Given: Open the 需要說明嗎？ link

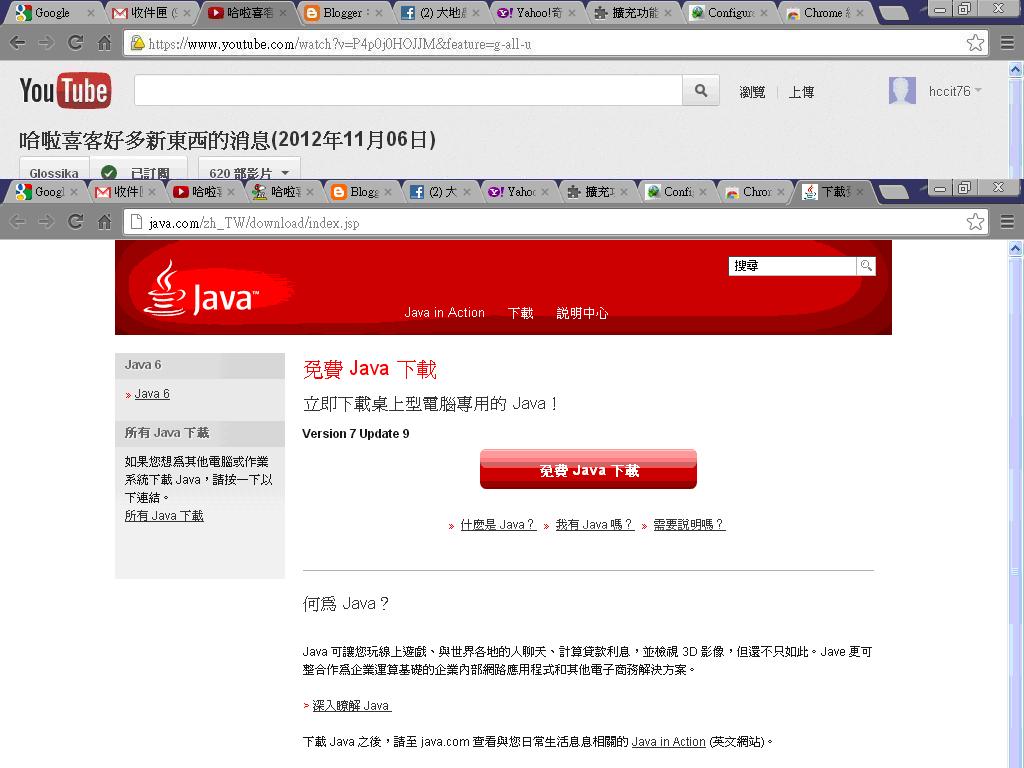Looking at the screenshot, I should coord(689,524).
